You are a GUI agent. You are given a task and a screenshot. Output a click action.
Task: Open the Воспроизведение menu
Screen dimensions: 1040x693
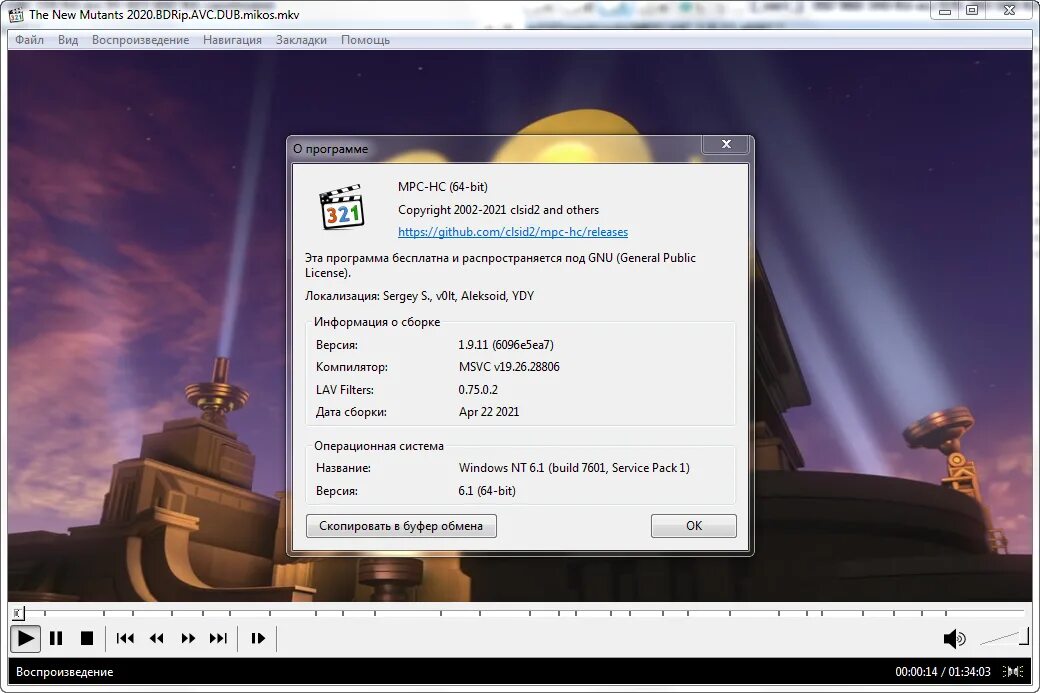141,40
